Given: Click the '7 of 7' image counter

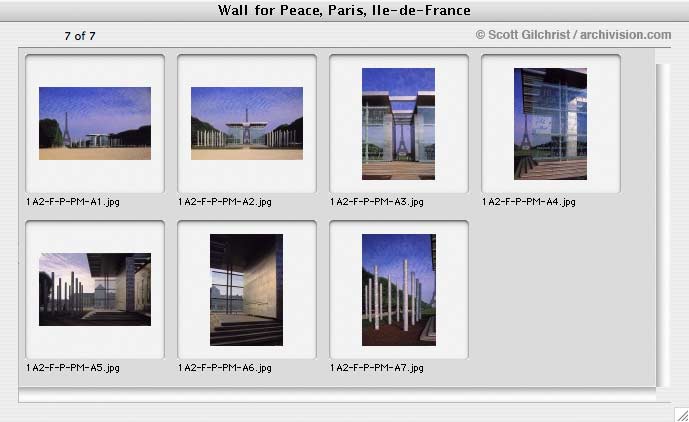Looking at the screenshot, I should coord(80,36).
